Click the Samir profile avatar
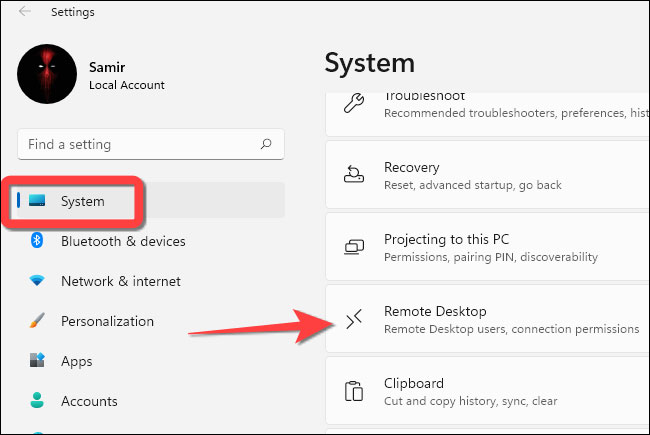 coord(47,74)
